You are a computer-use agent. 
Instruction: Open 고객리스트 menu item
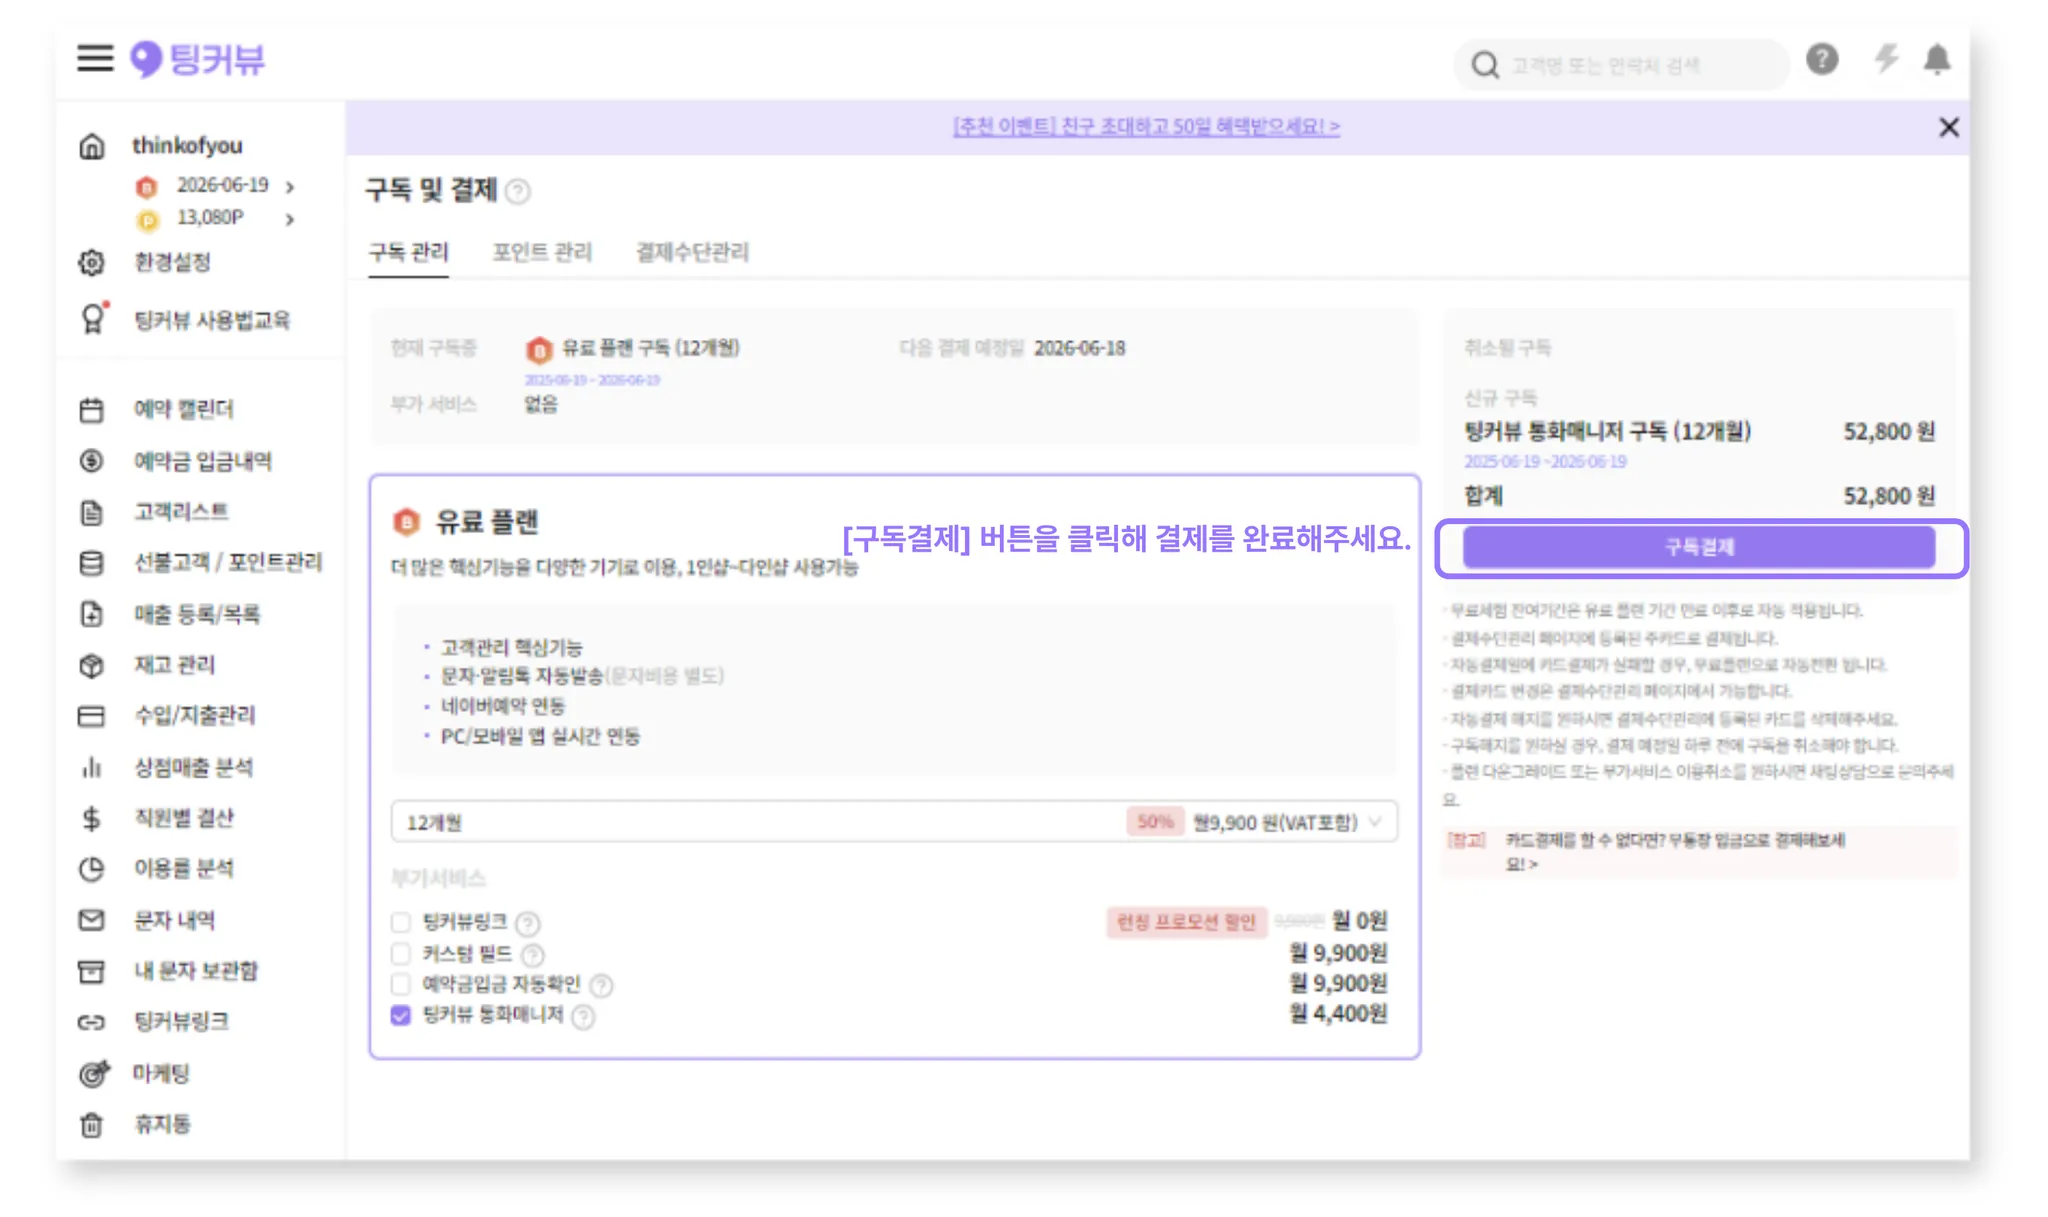coord(181,512)
